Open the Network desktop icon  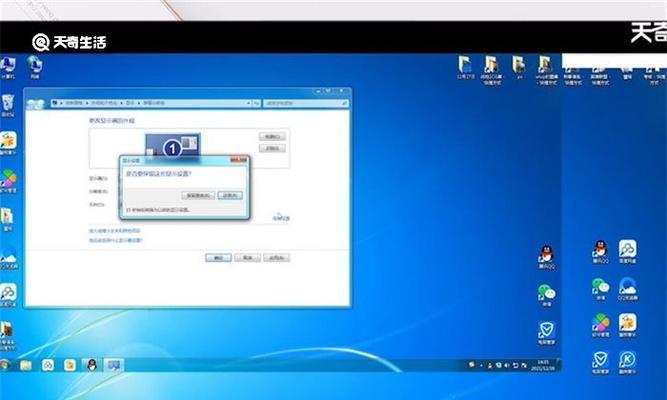(34, 67)
